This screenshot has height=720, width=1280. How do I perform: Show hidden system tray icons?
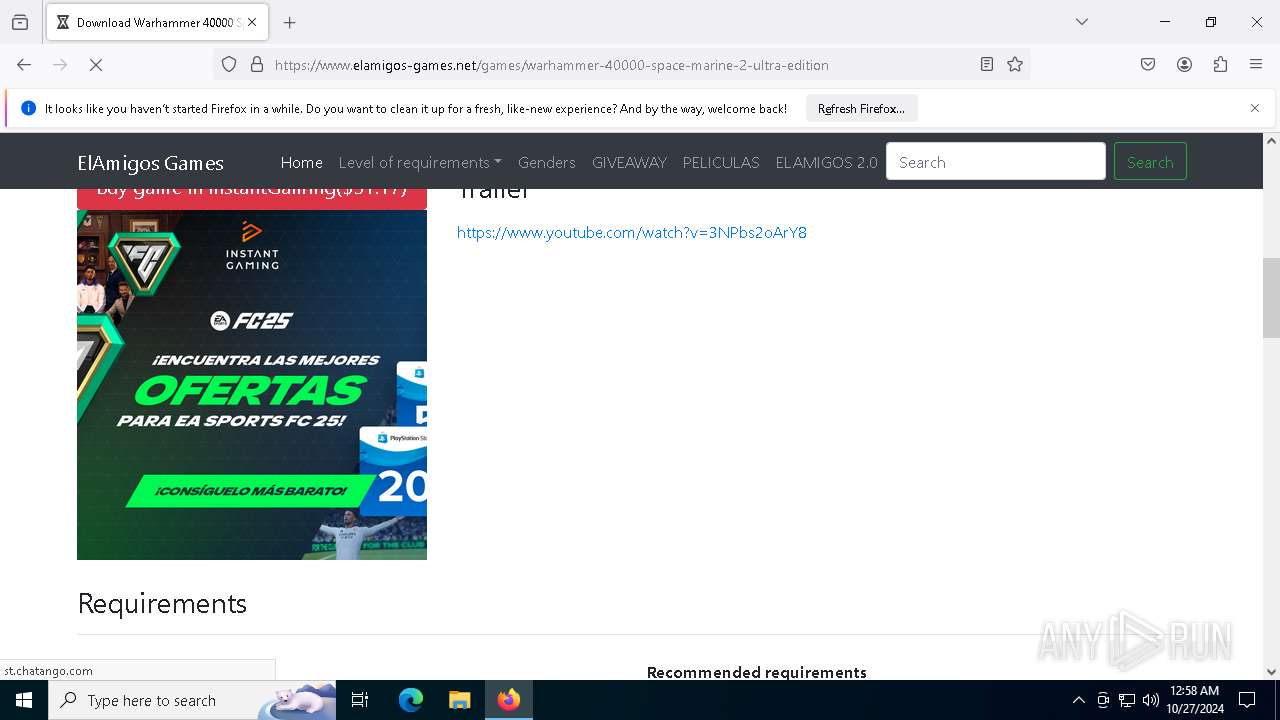[1078, 700]
